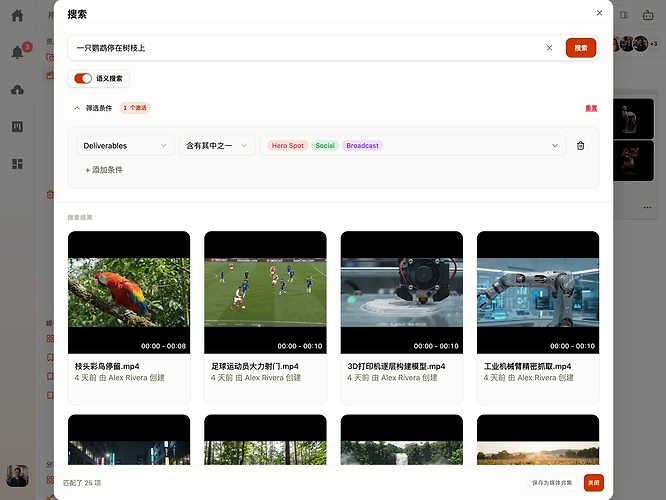Click the red 搜索 search button
Screen dimensions: 666x500
[581, 48]
